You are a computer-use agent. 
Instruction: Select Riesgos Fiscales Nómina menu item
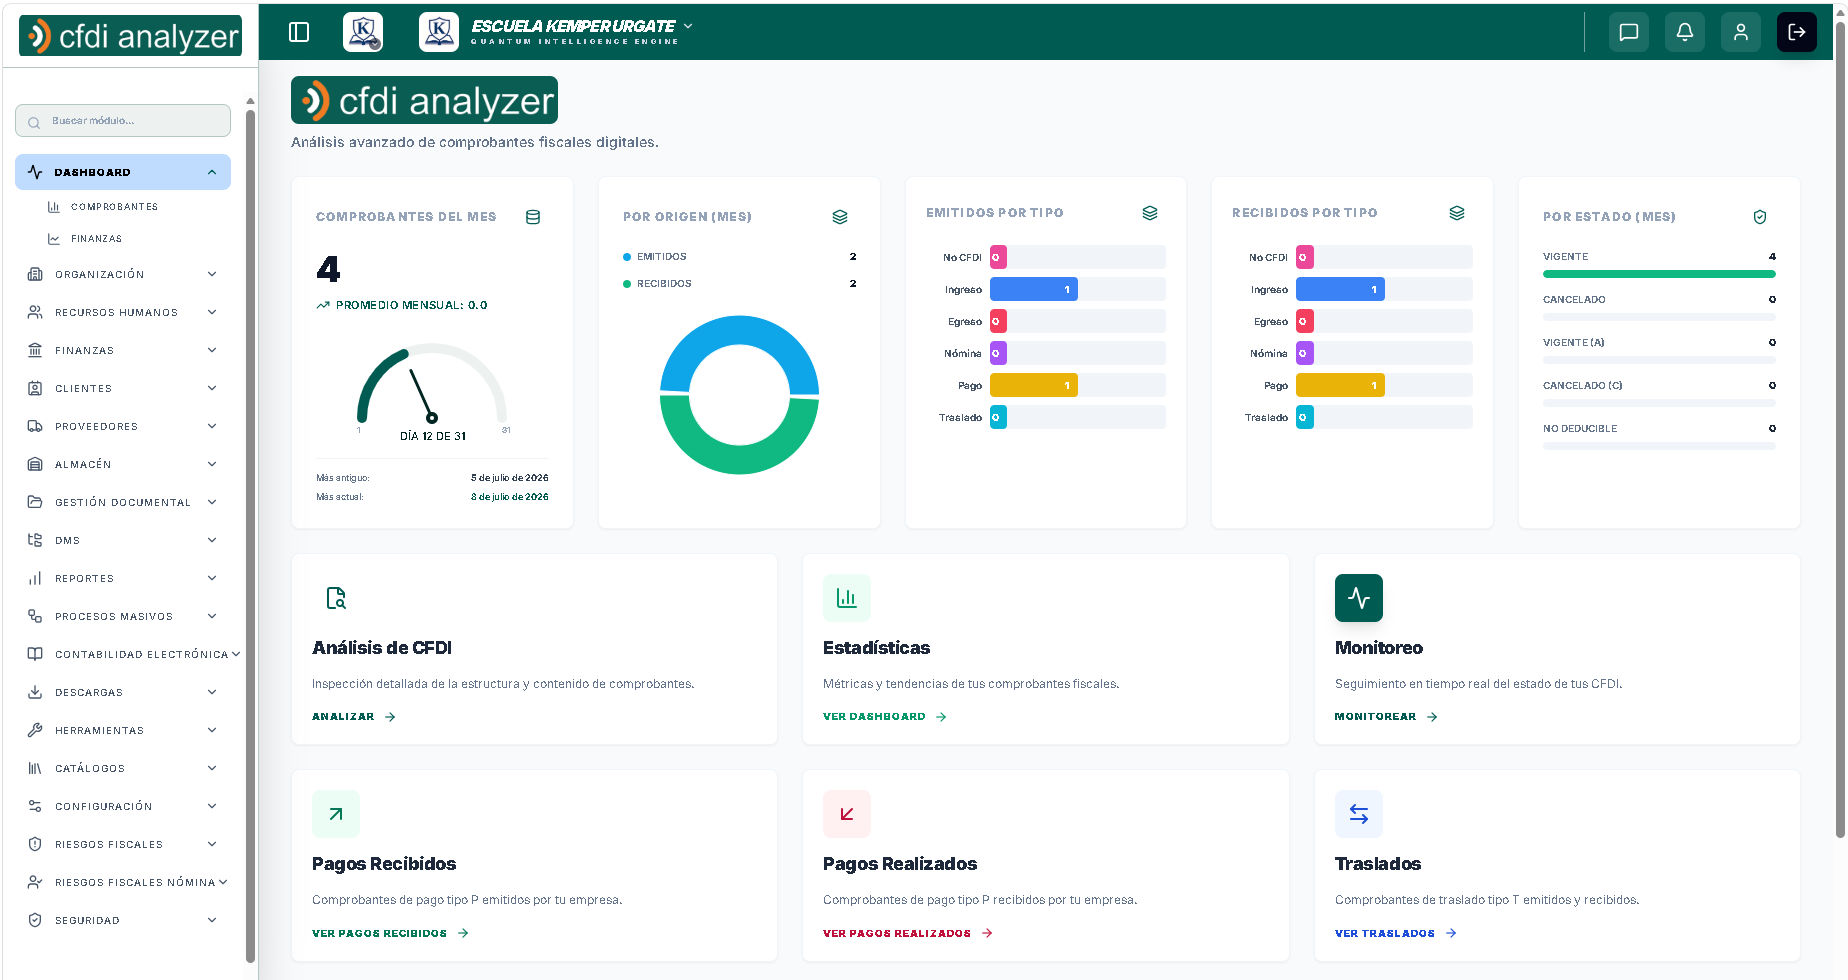(x=123, y=882)
